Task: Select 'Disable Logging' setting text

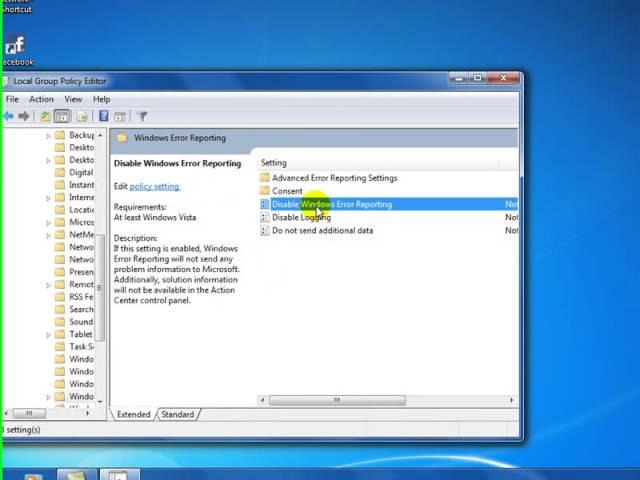Action: click(x=301, y=218)
